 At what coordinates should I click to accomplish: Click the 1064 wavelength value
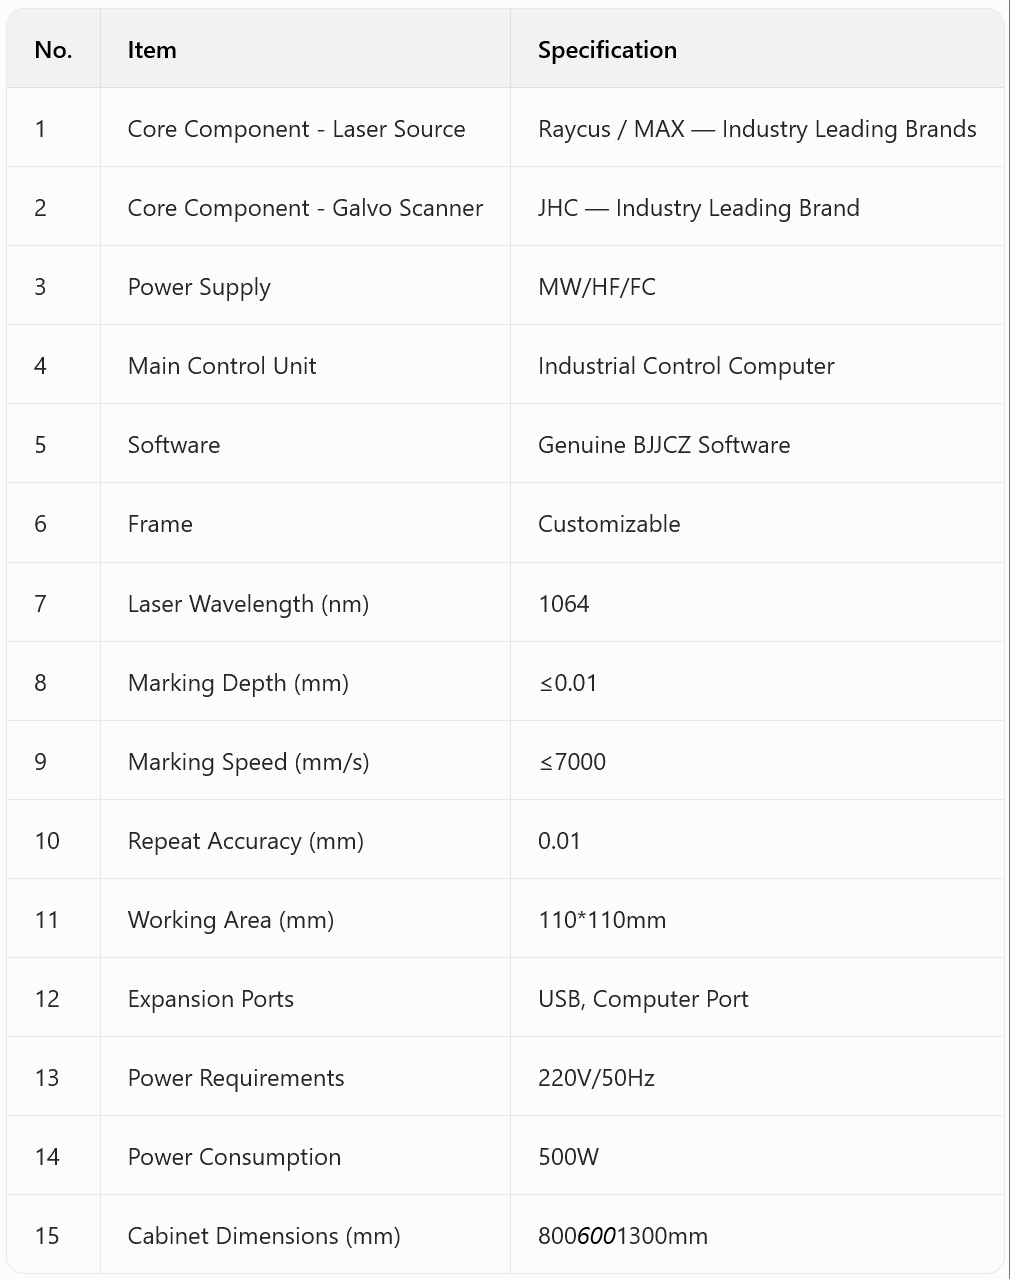(564, 604)
